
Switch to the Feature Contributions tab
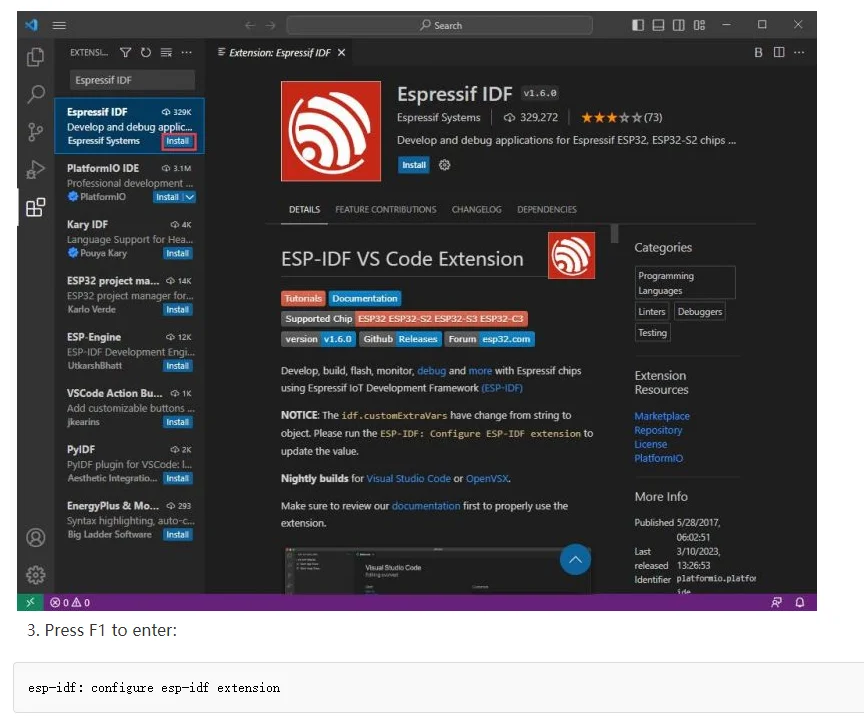386,209
